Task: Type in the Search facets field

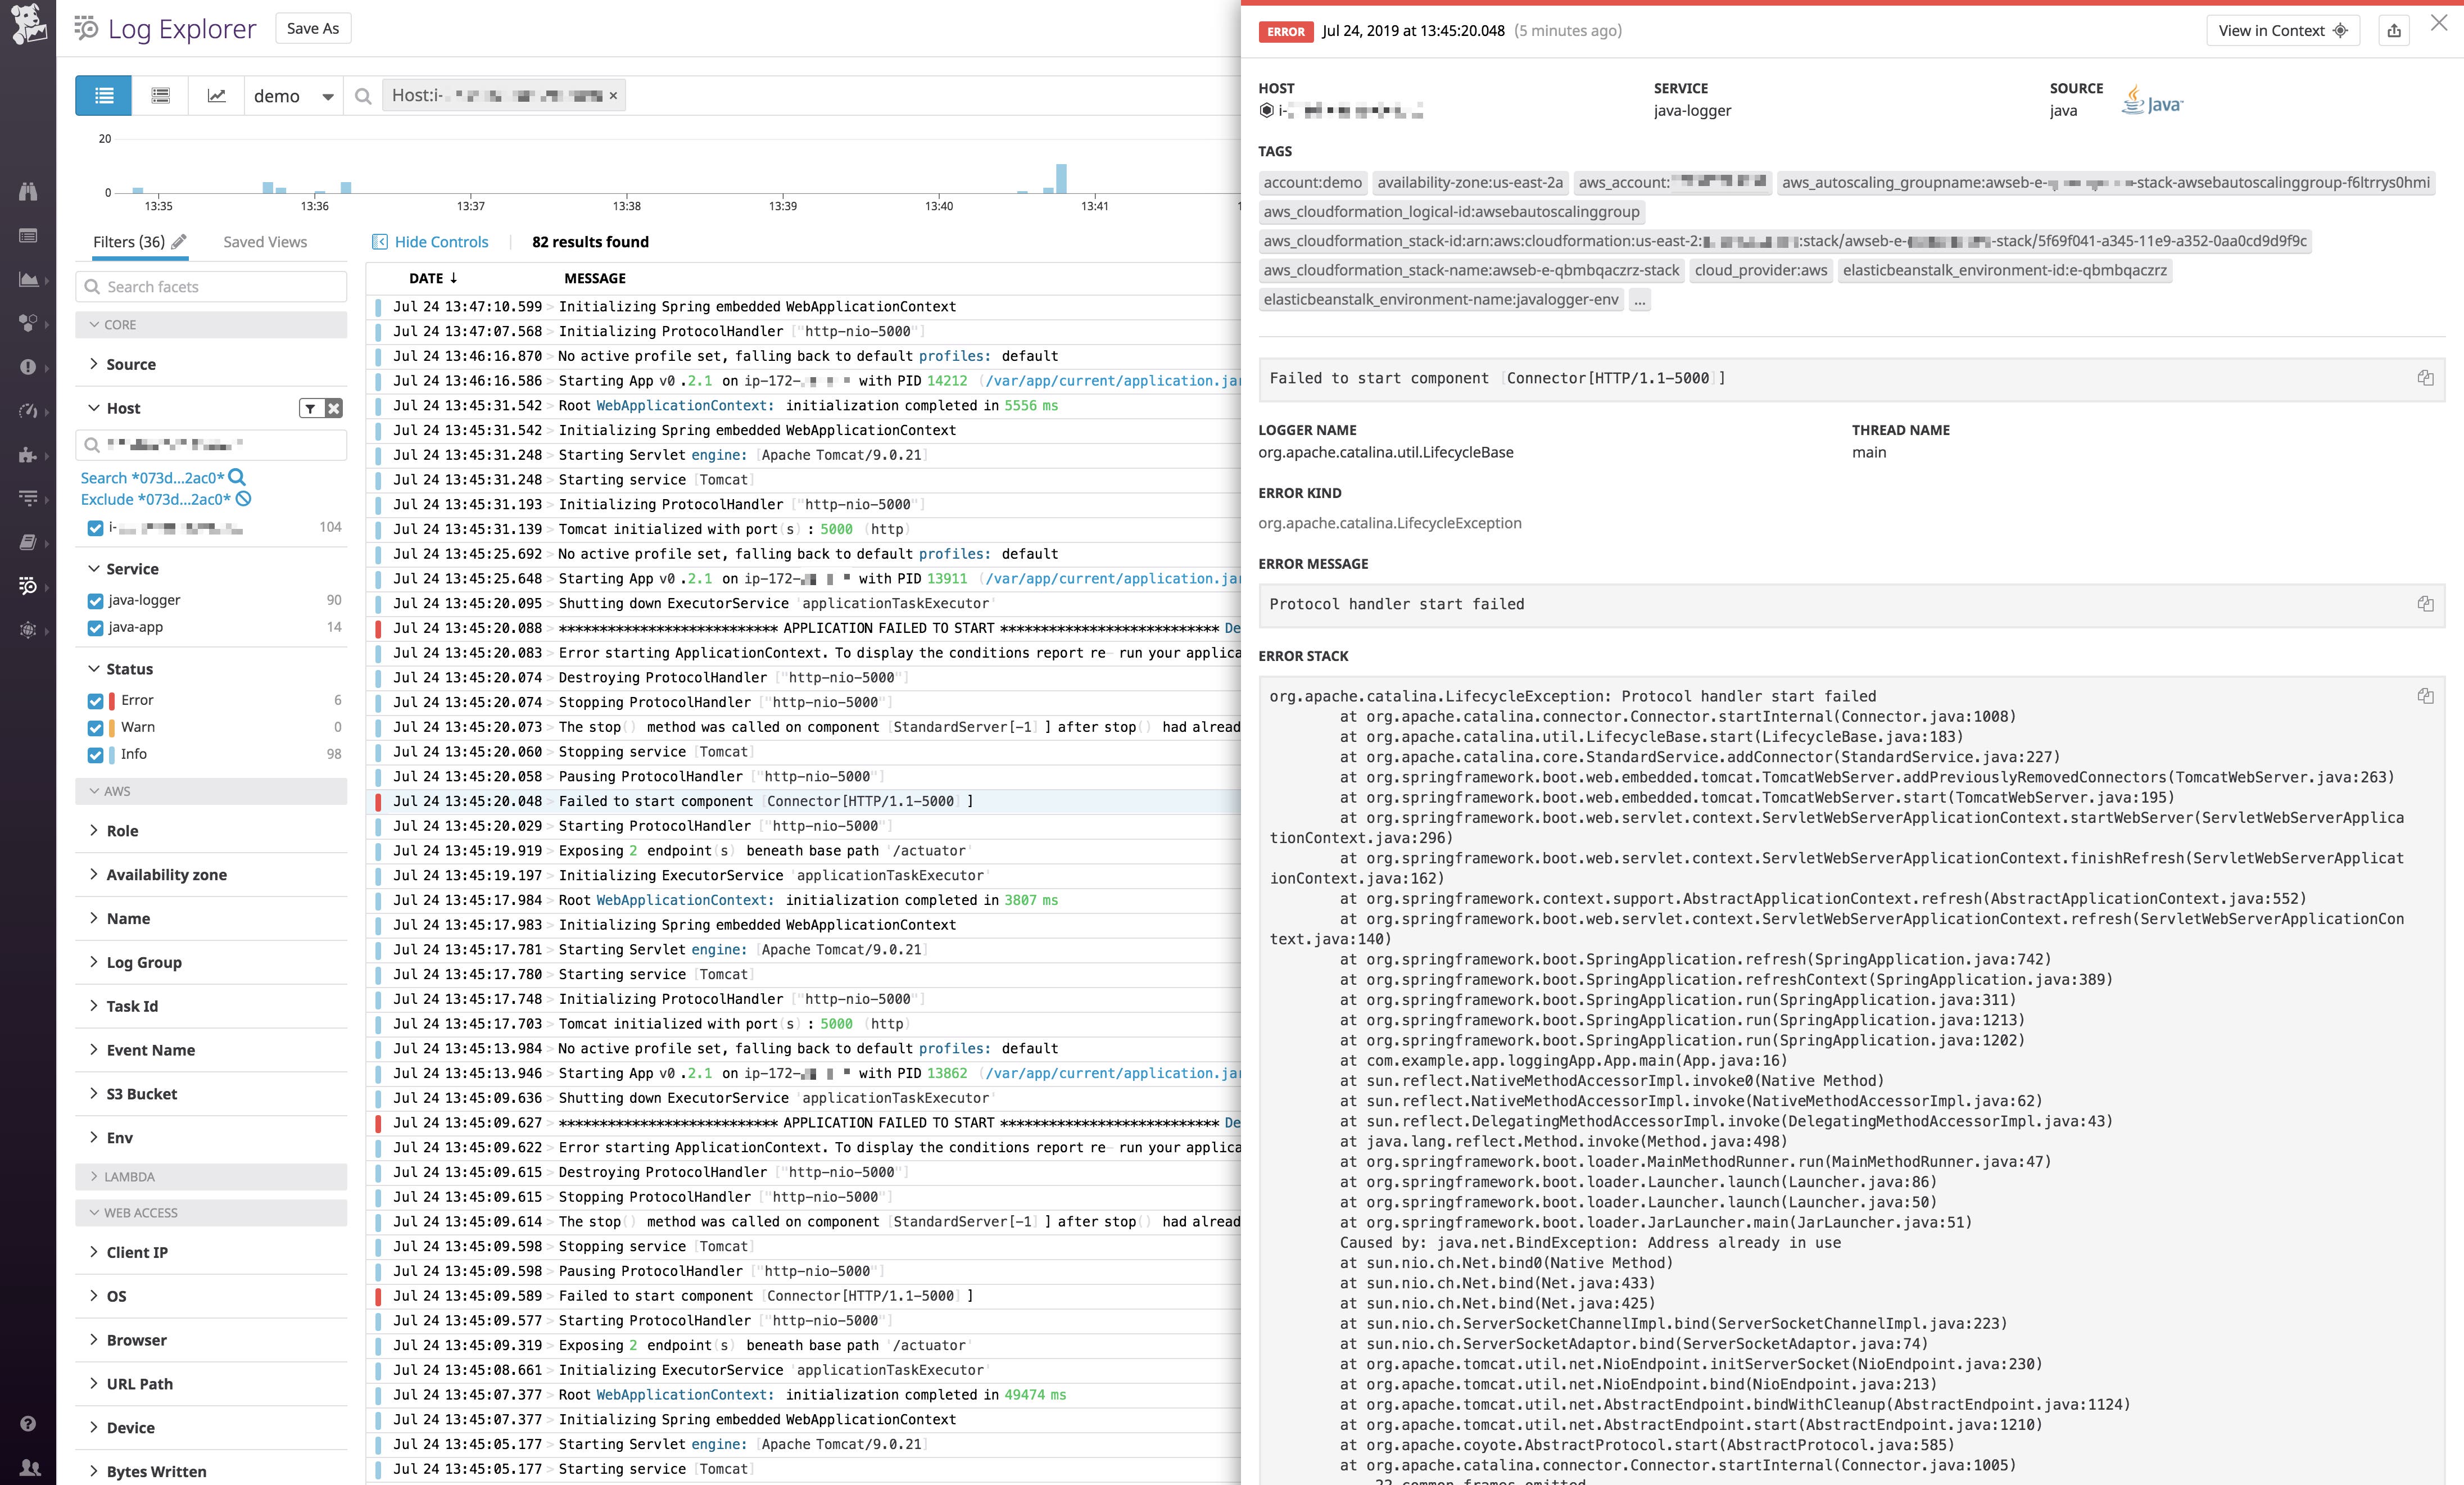Action: [x=210, y=286]
